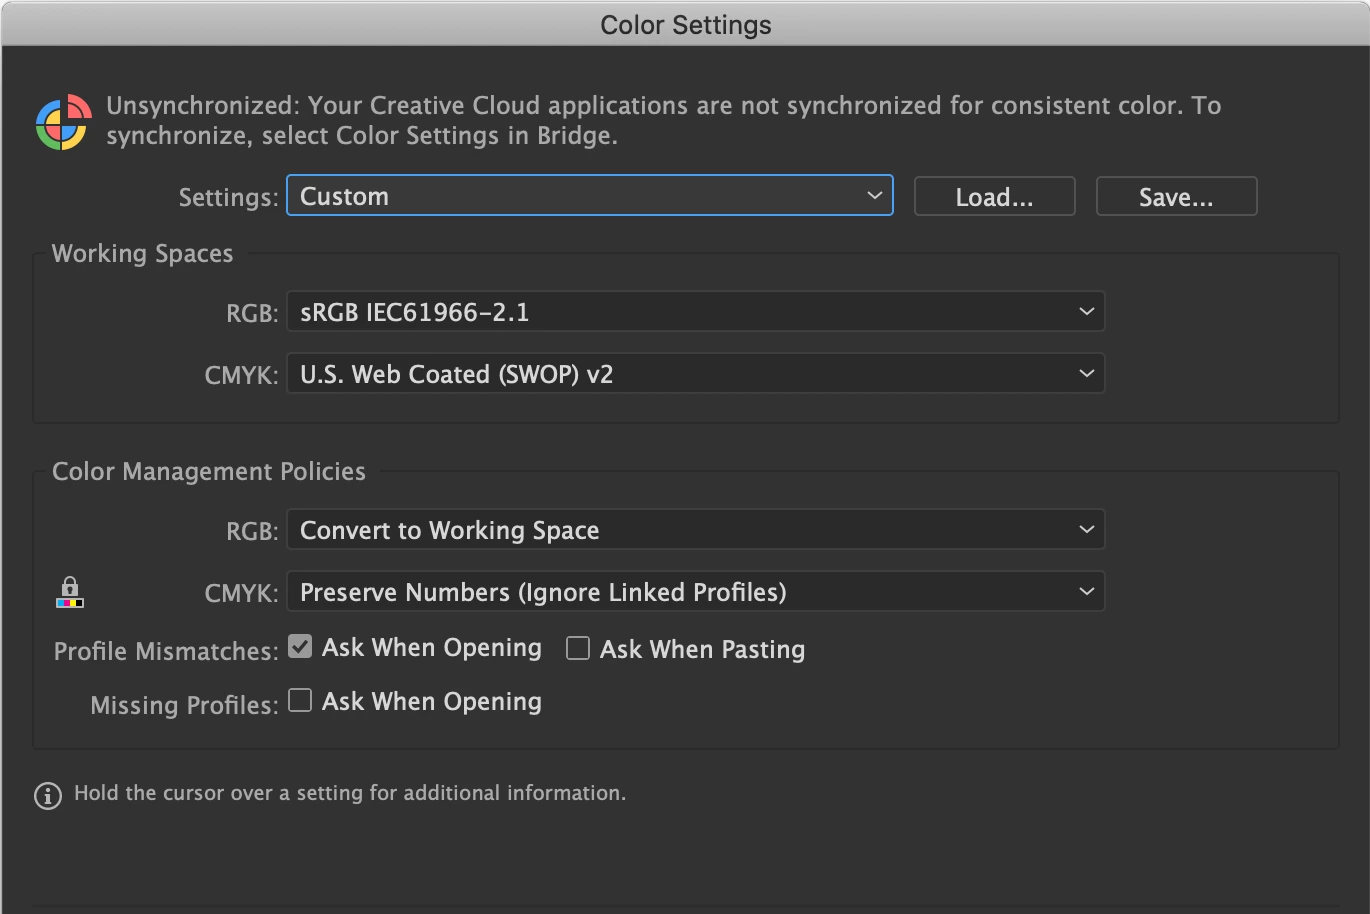Click the Preserve Numbers dropdown arrow
1370x914 pixels.
[x=1086, y=592]
